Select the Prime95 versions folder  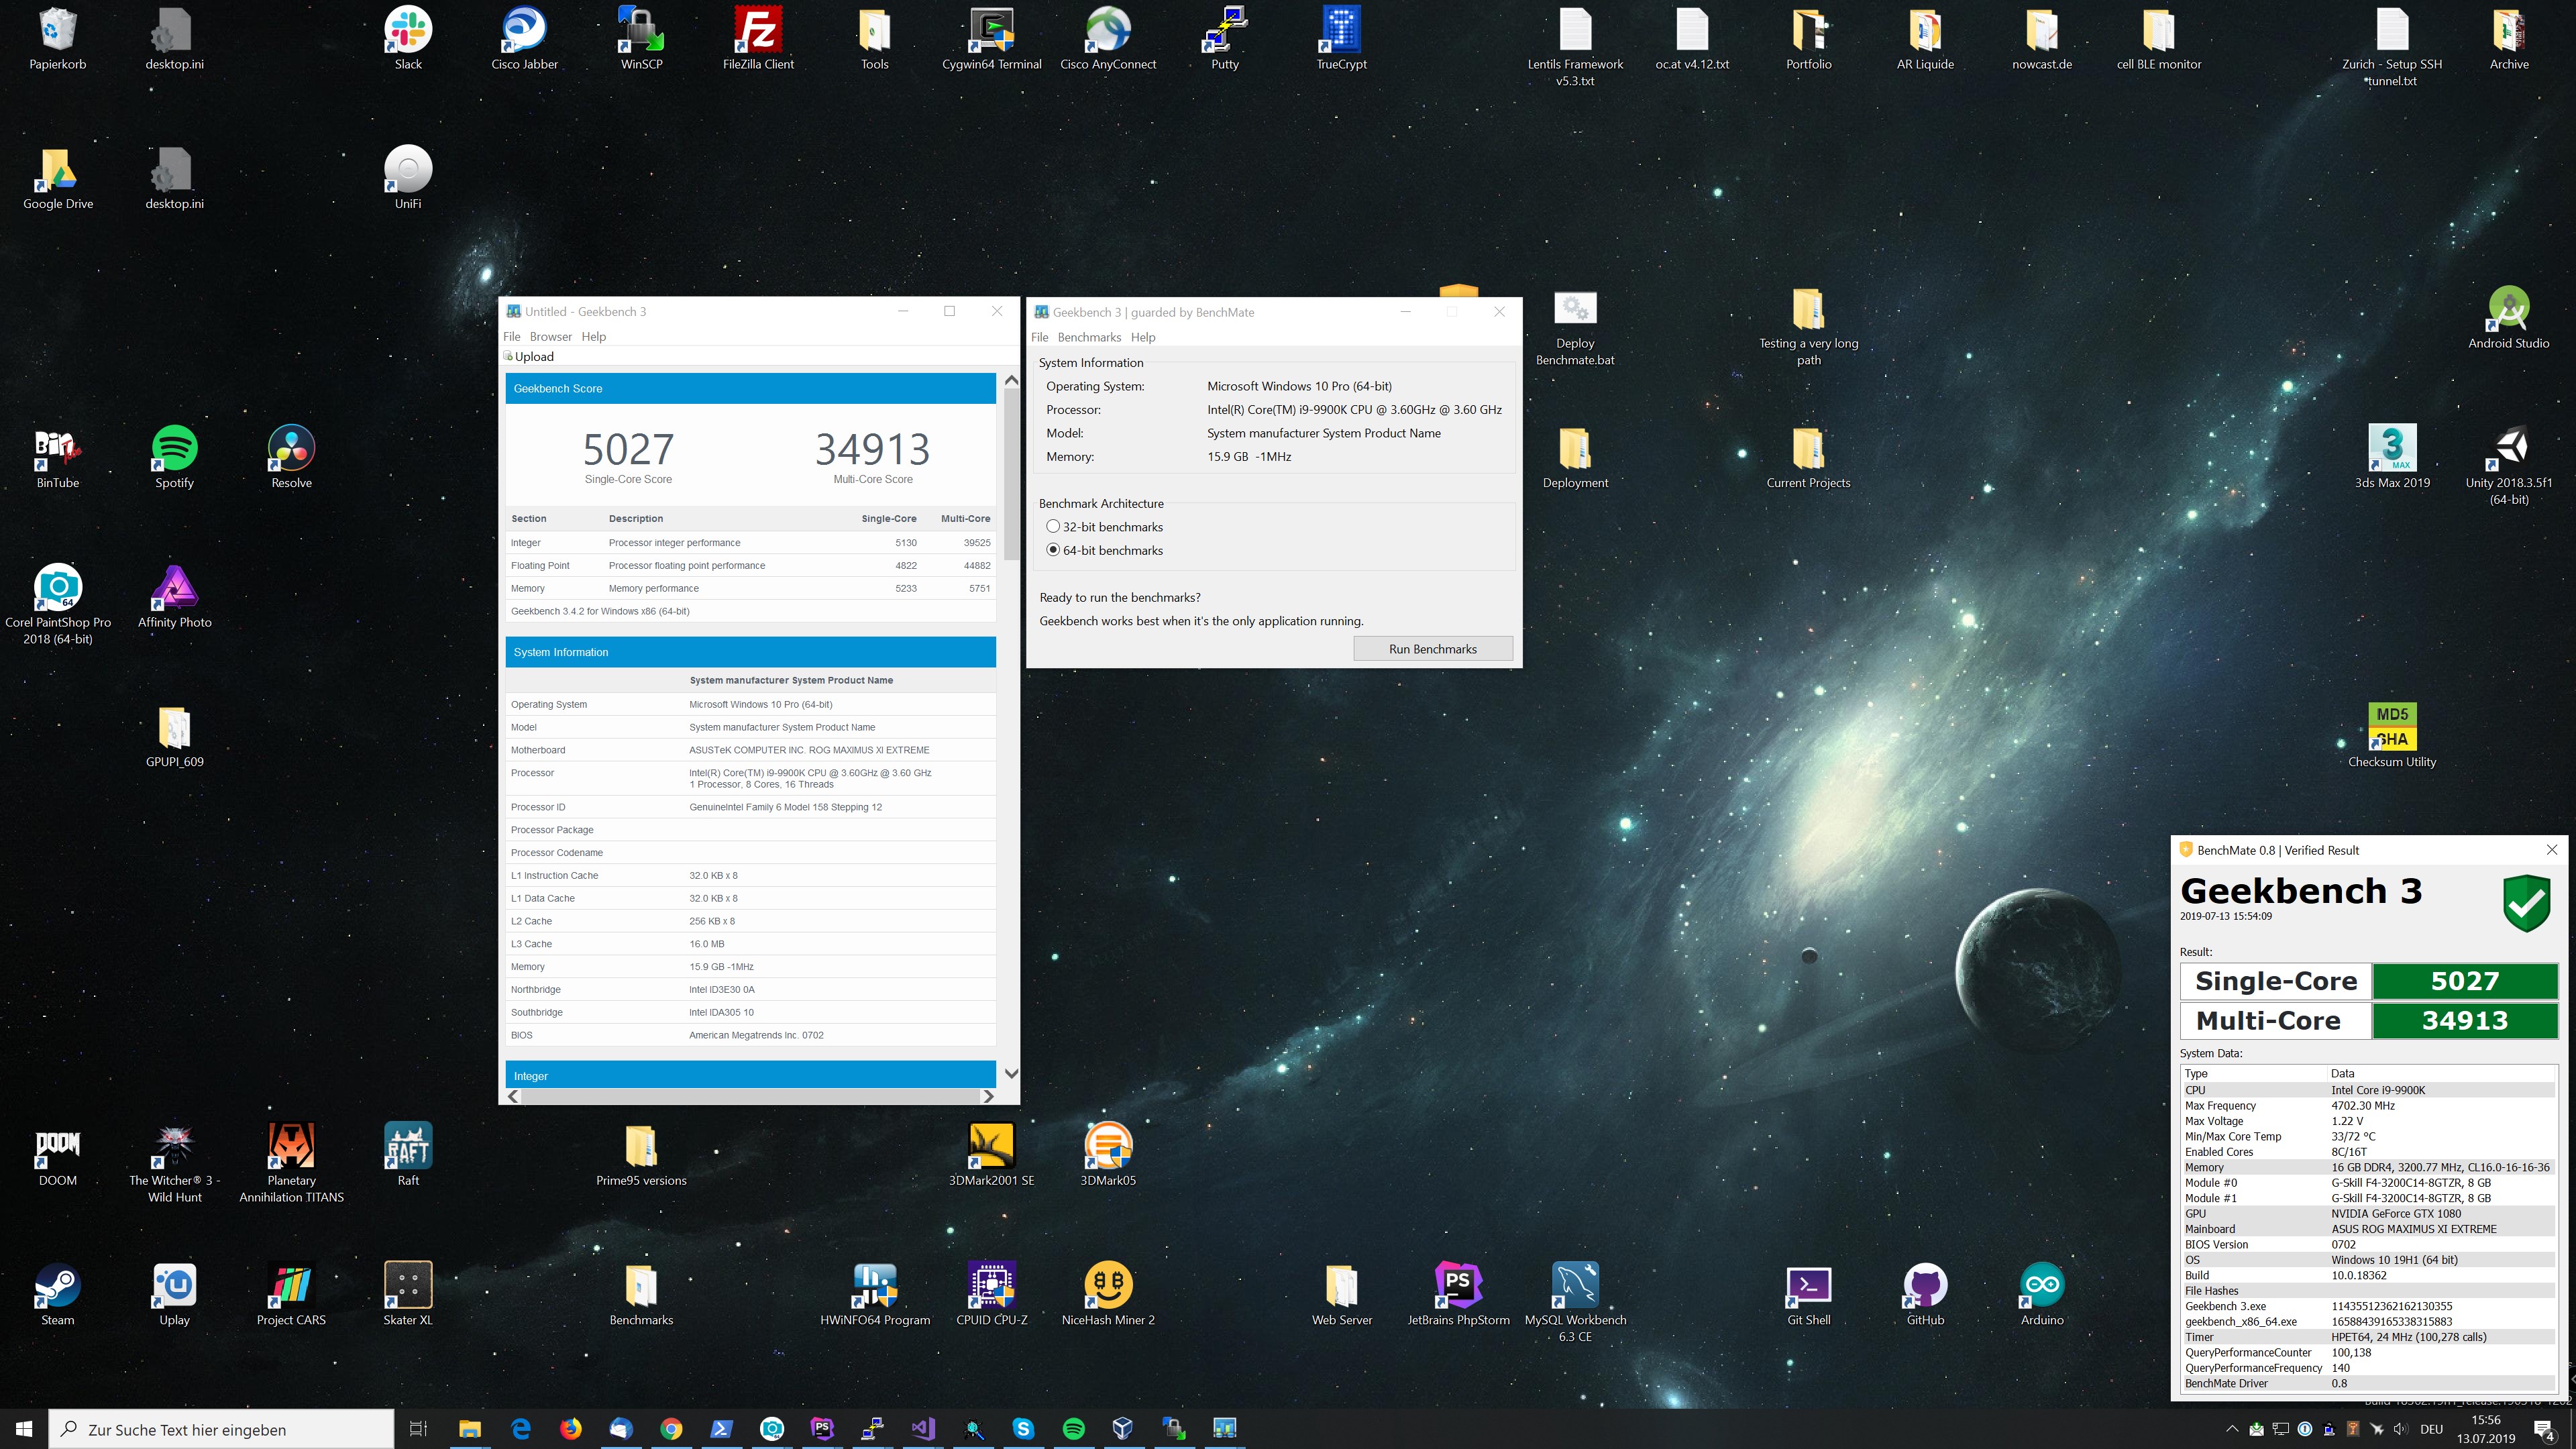pyautogui.click(x=641, y=1156)
